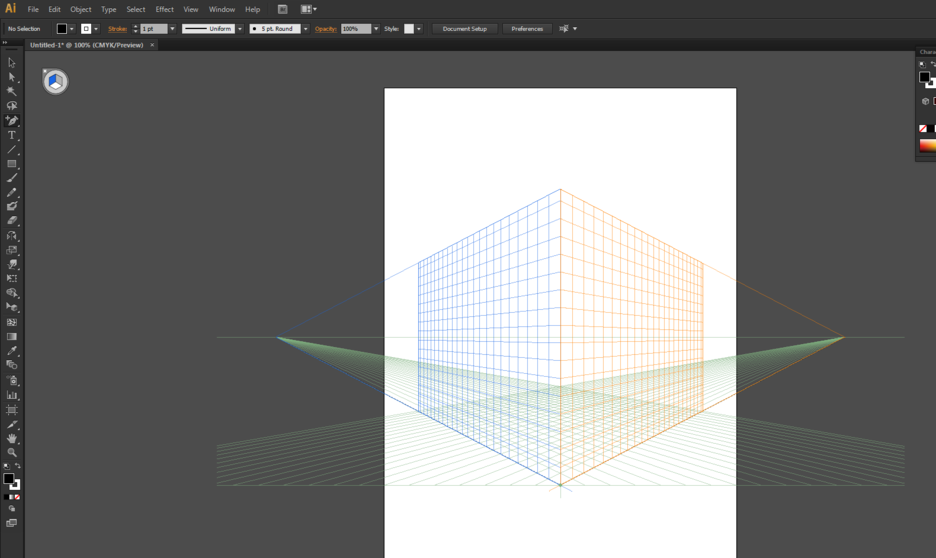936x558 pixels.
Task: Select the Column Graph tool
Action: [11, 395]
